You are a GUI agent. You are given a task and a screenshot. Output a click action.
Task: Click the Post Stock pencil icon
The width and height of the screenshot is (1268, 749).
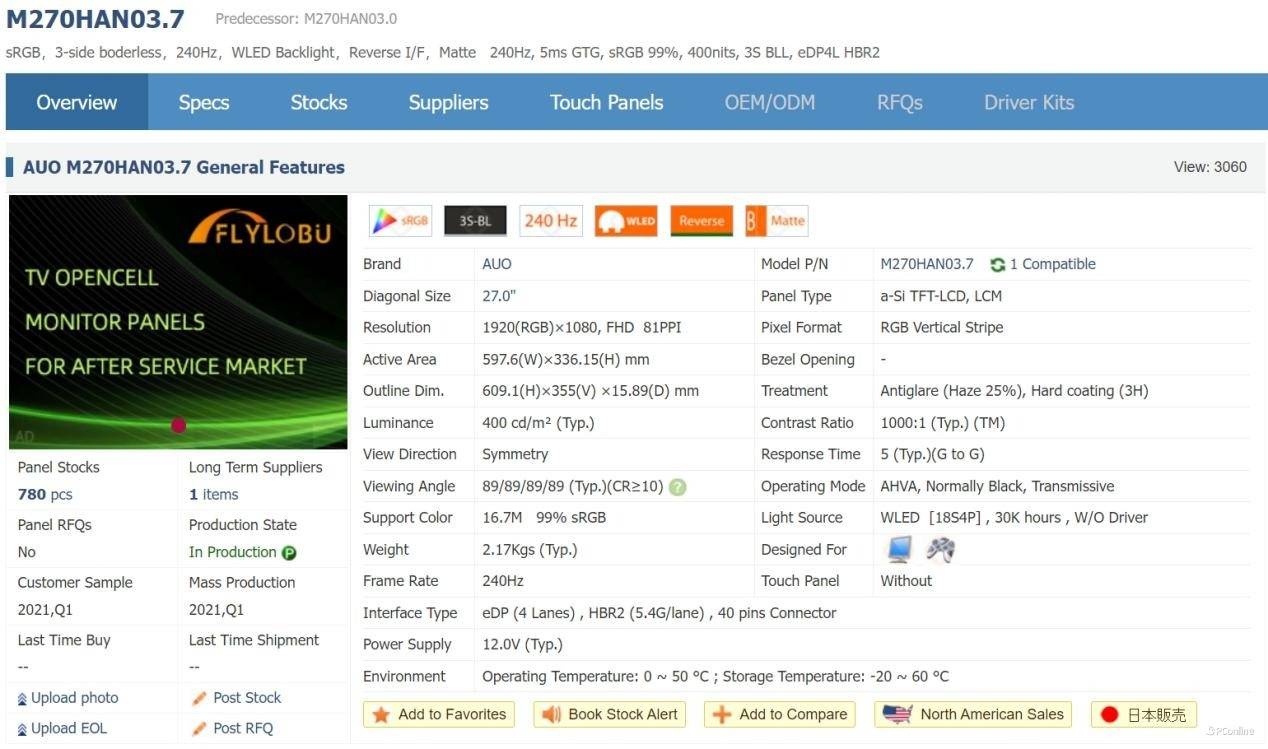pos(199,698)
